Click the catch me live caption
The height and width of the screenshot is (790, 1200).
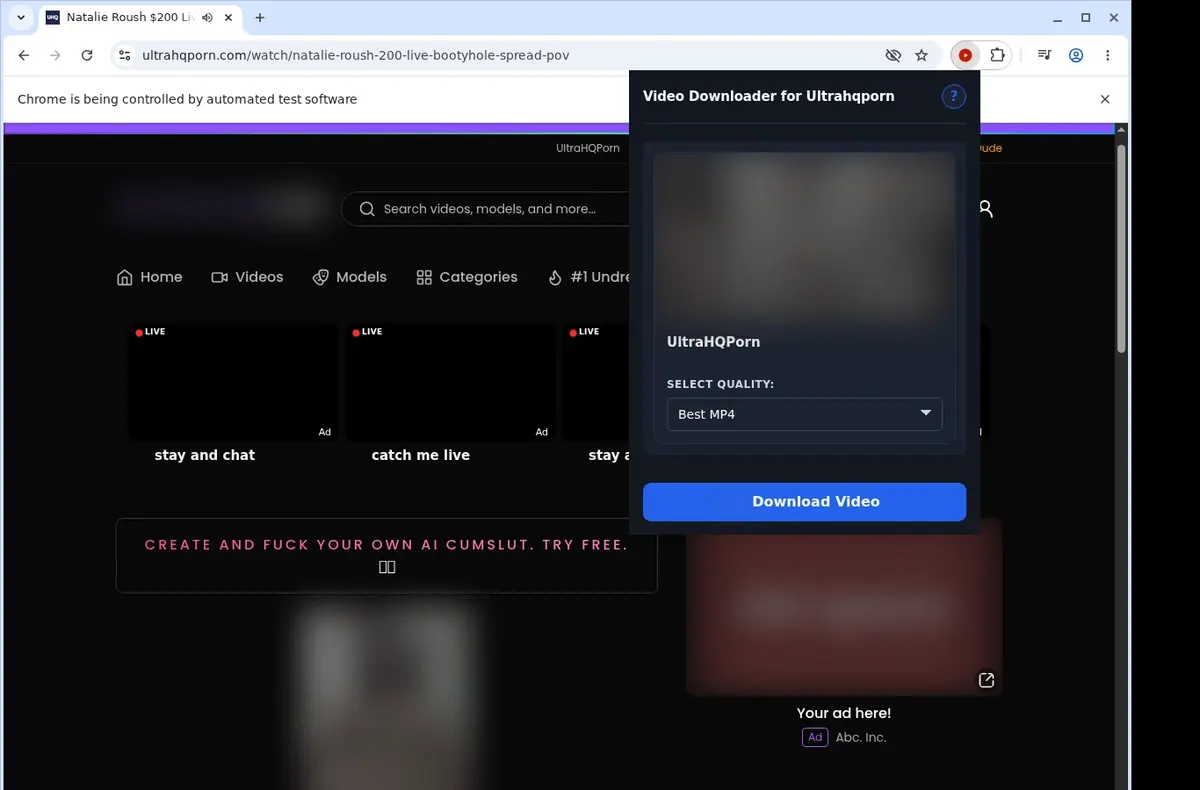pos(420,455)
